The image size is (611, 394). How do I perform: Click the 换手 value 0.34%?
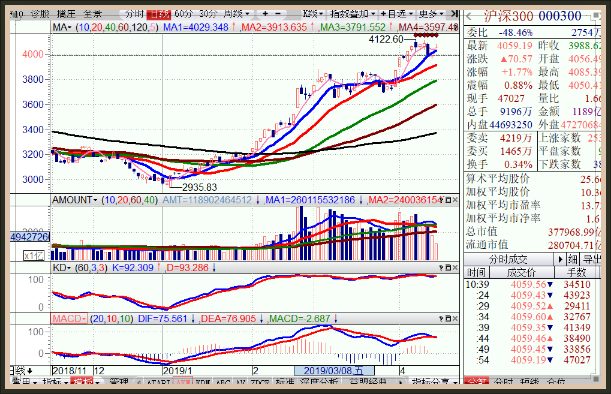[x=518, y=164]
